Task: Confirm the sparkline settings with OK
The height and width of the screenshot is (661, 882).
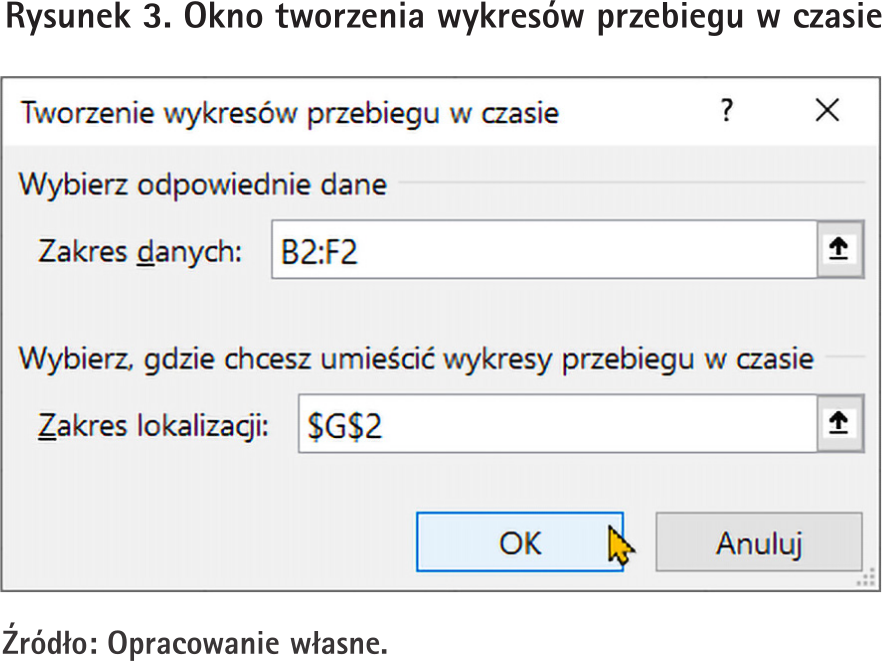Action: (x=520, y=542)
